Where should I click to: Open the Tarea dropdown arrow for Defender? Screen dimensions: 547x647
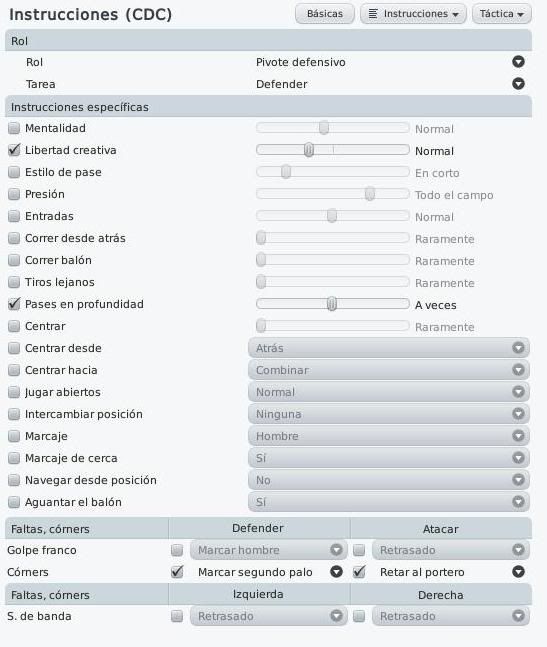[518, 84]
